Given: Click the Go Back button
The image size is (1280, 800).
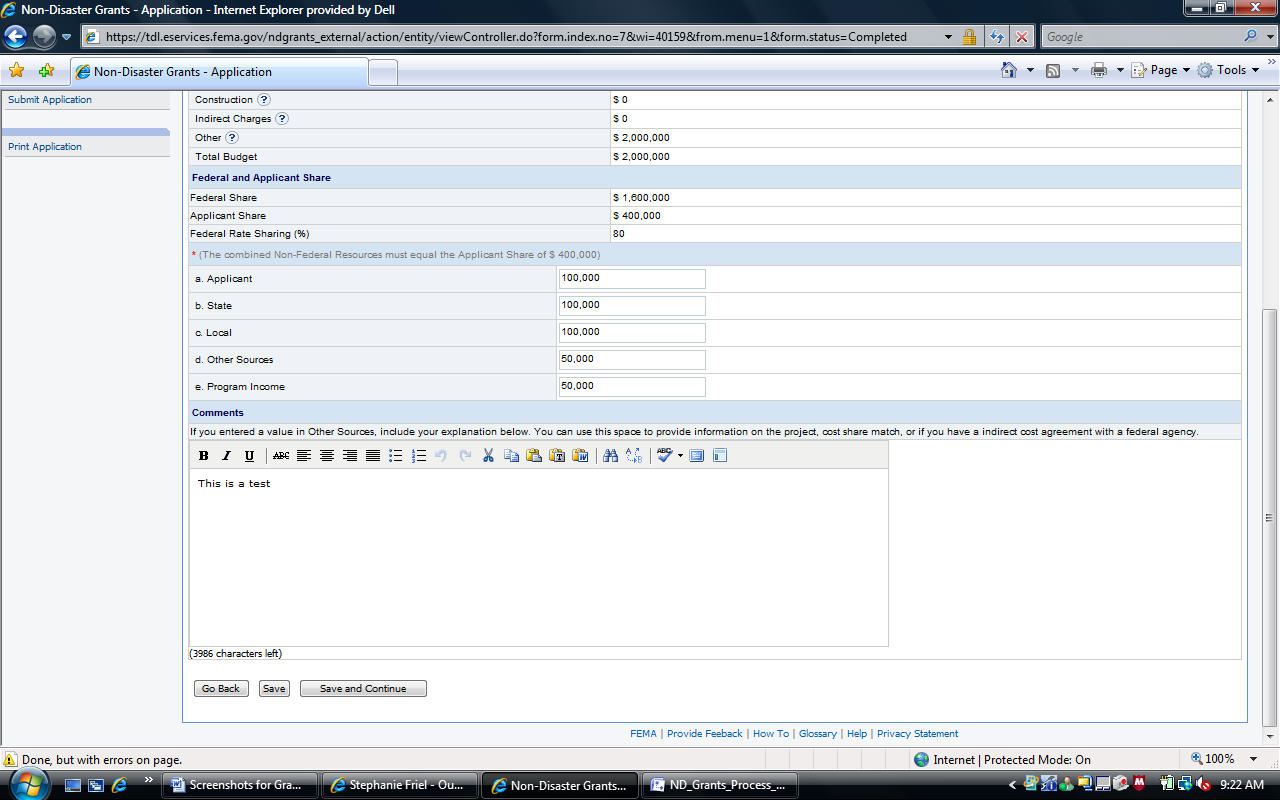Looking at the screenshot, I should point(221,689).
